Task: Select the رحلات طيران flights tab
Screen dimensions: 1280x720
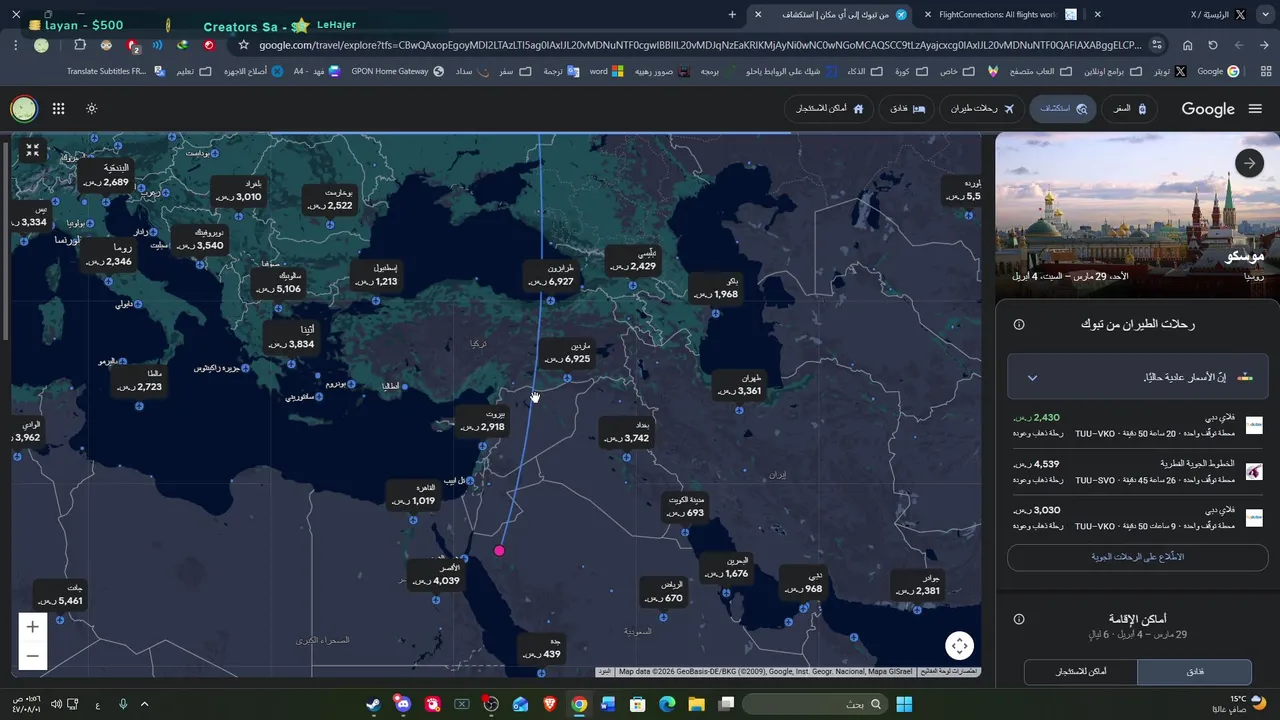Action: click(x=981, y=109)
